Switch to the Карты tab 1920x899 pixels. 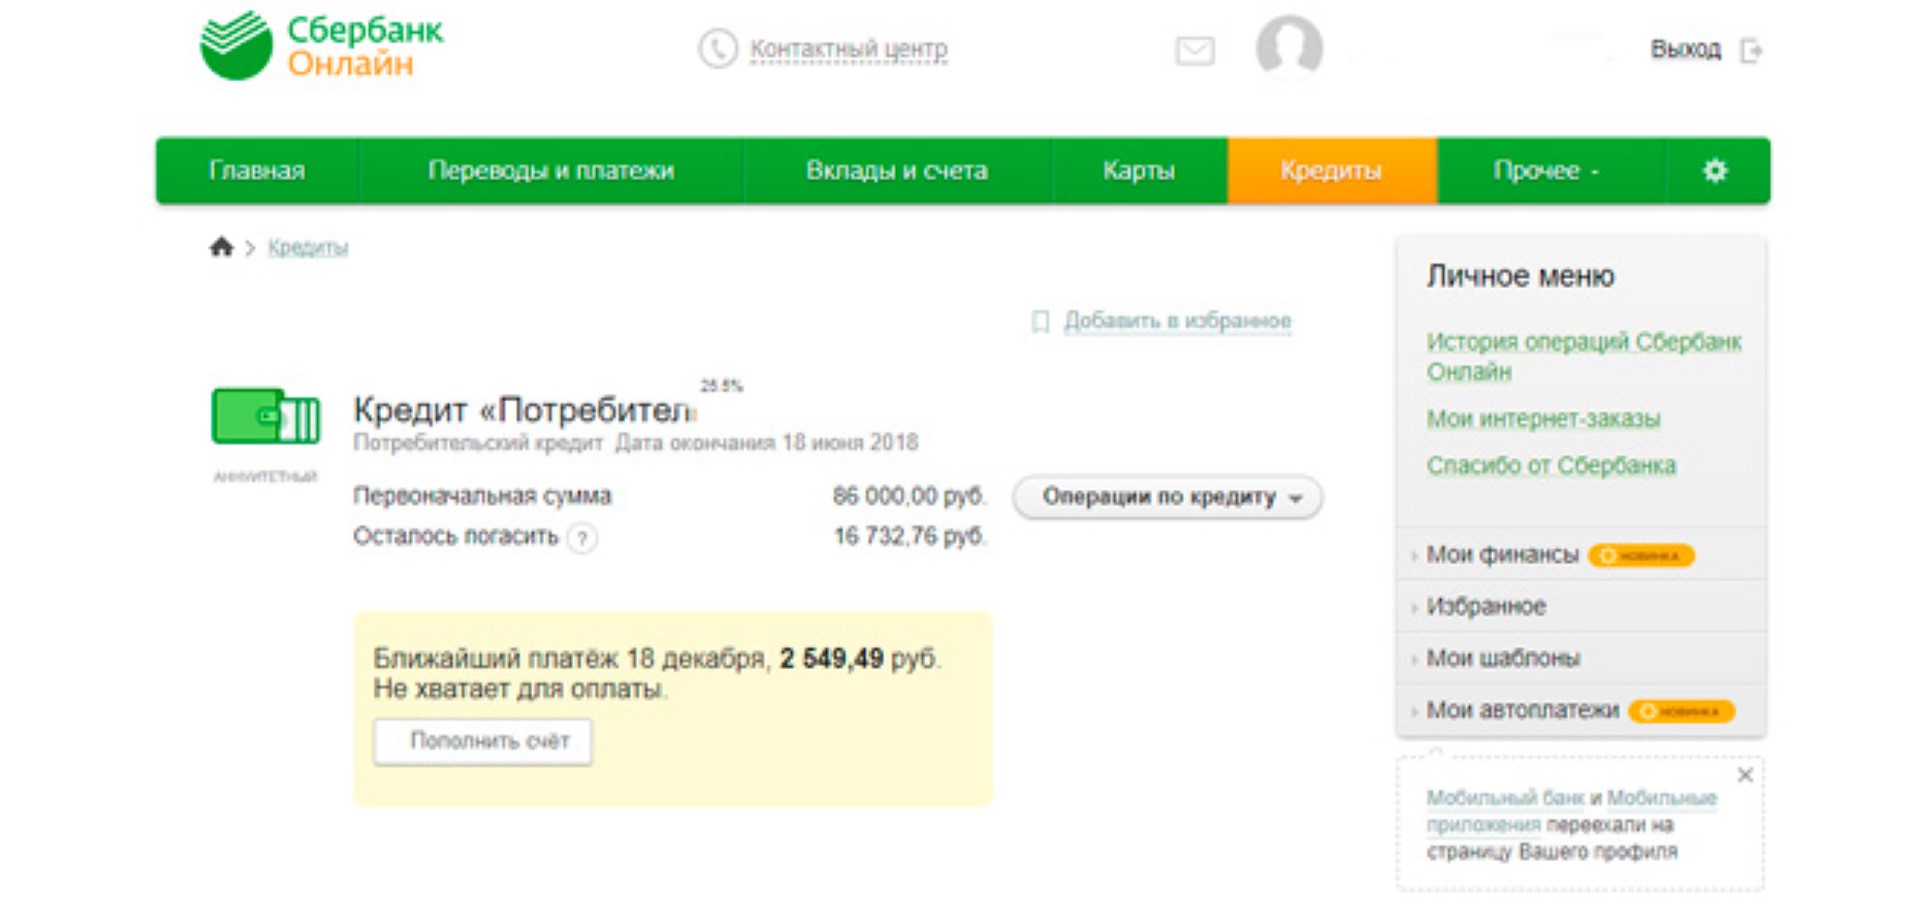click(x=1139, y=171)
